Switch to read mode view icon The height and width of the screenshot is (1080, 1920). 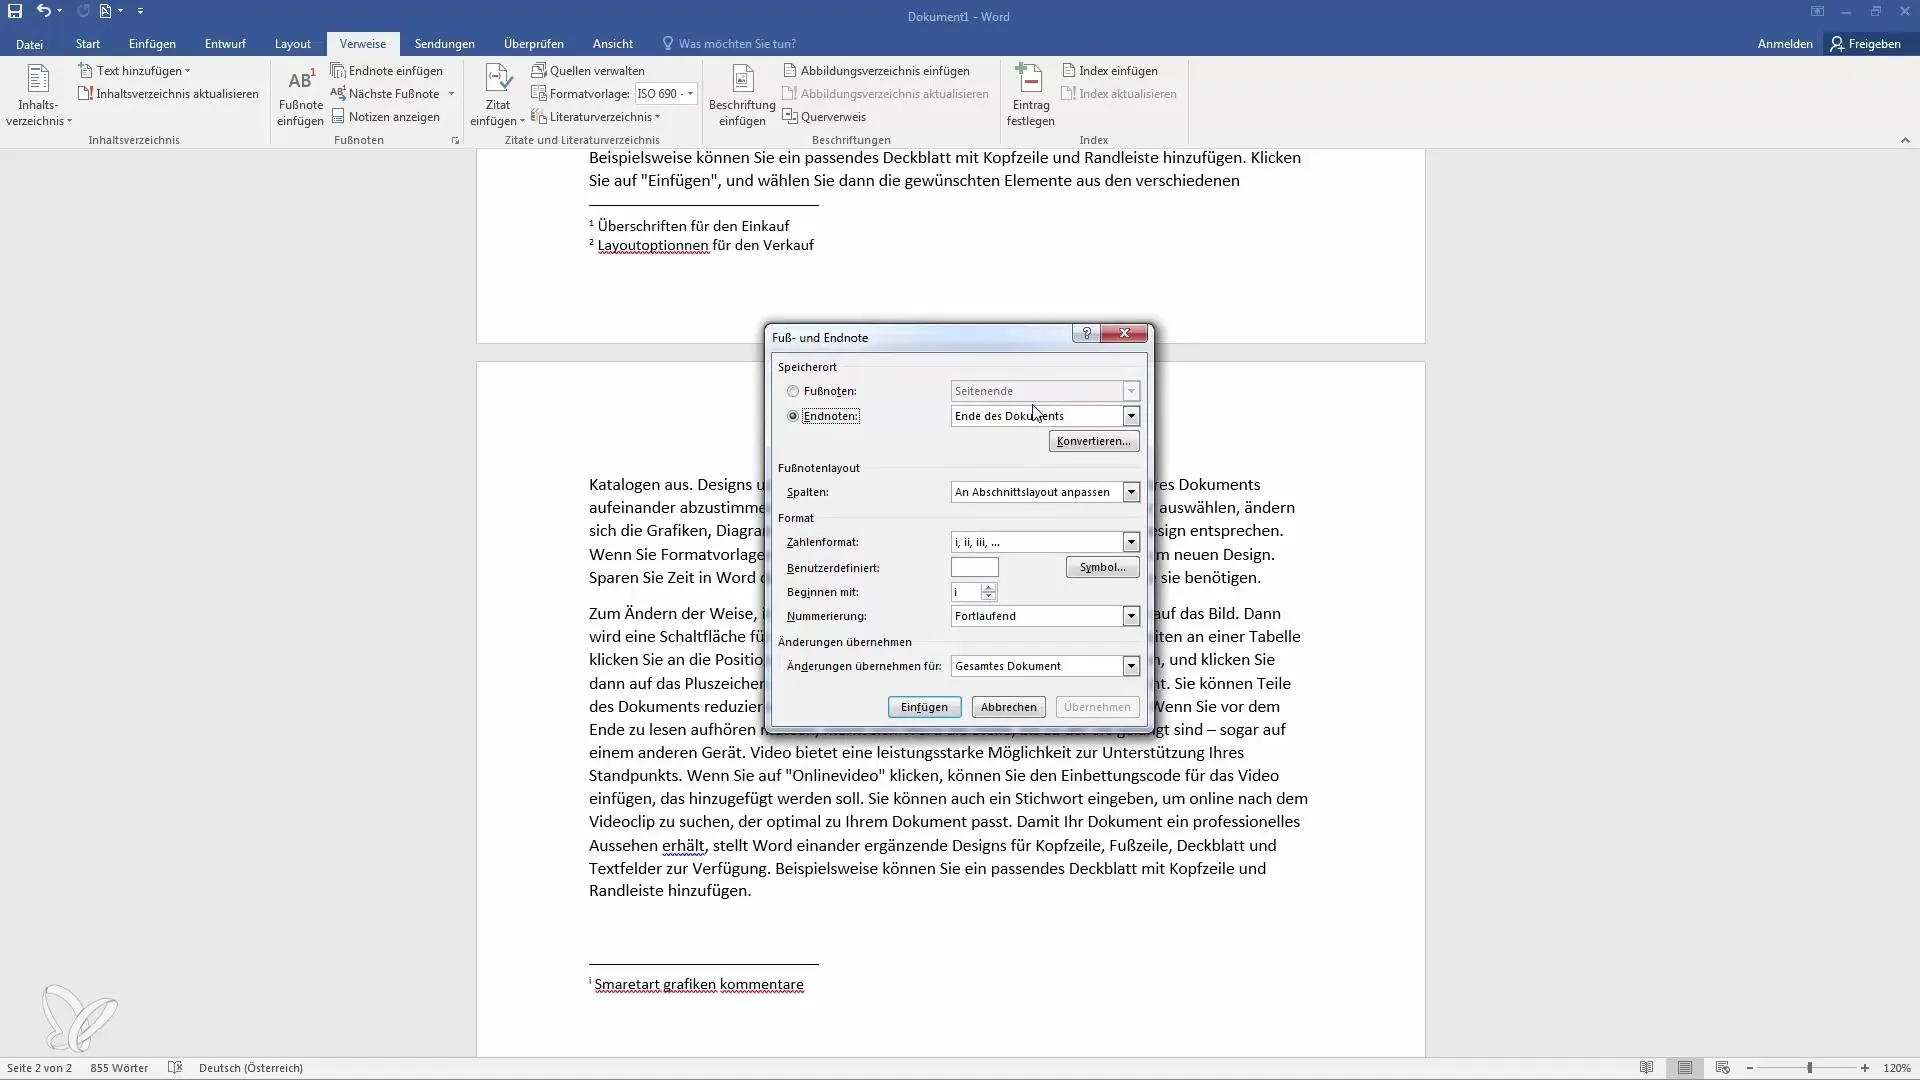click(1647, 1068)
